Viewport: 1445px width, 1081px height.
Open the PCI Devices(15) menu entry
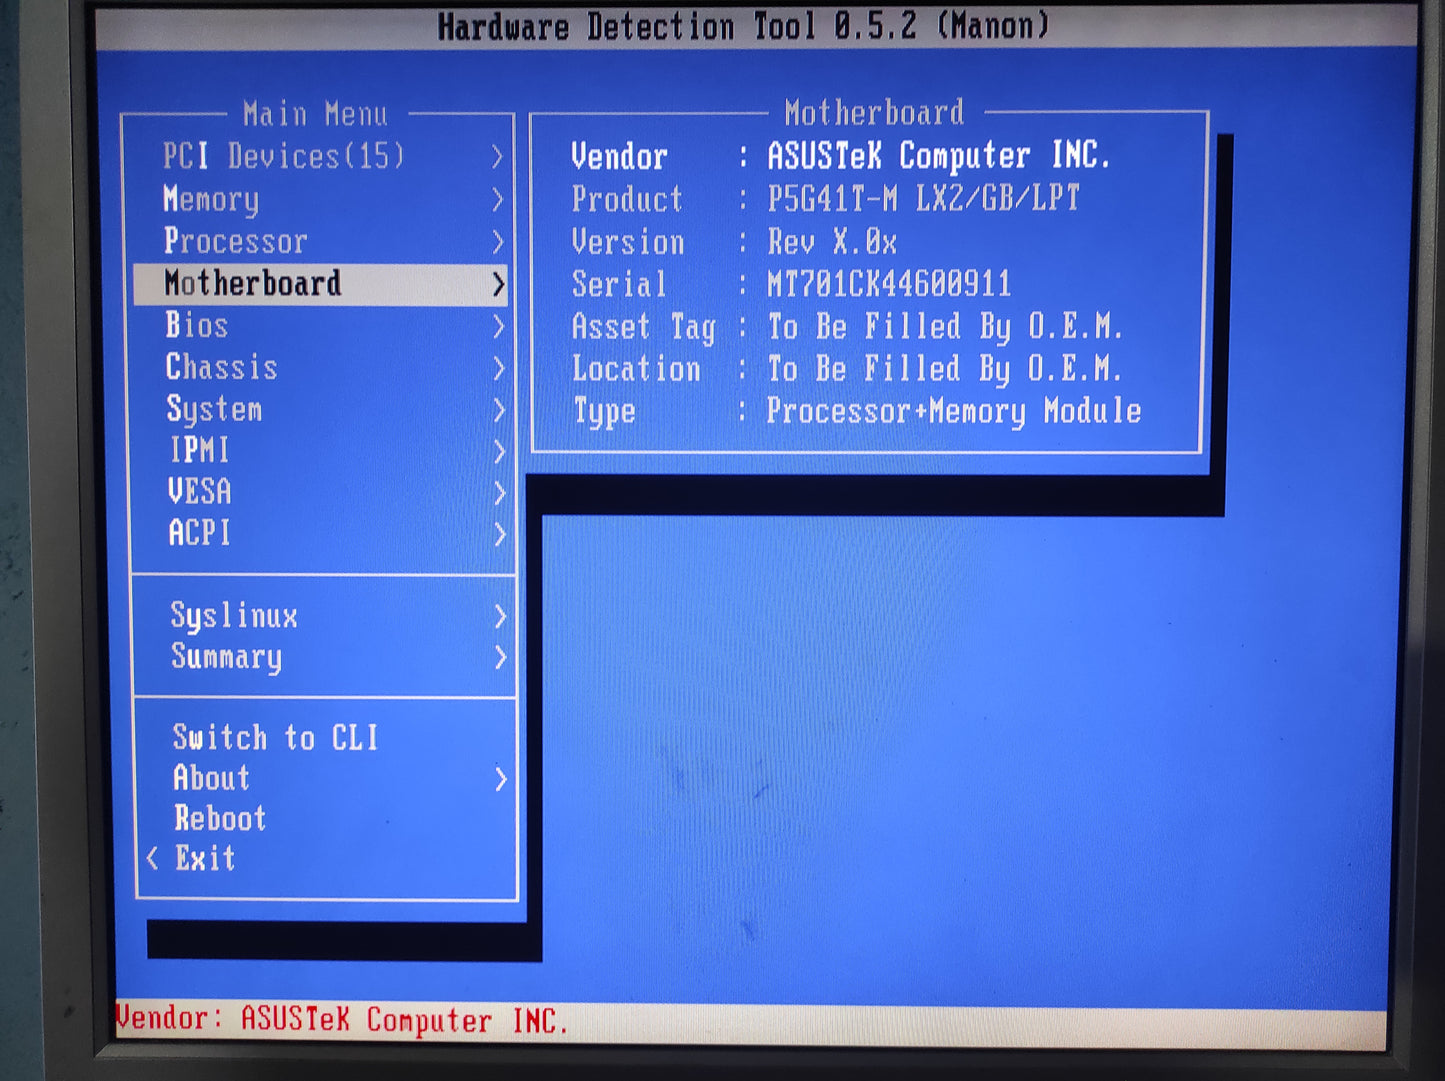click(284, 157)
